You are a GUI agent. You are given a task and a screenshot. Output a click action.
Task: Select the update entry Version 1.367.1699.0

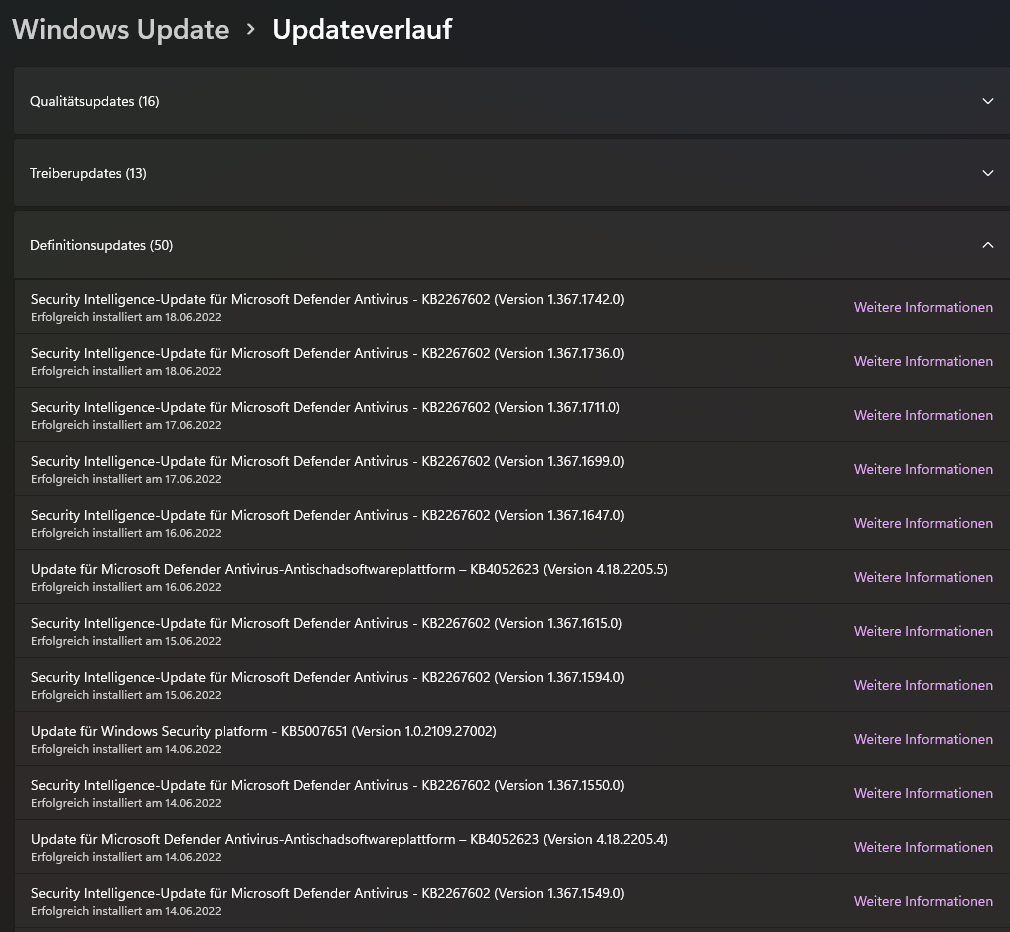(x=512, y=470)
